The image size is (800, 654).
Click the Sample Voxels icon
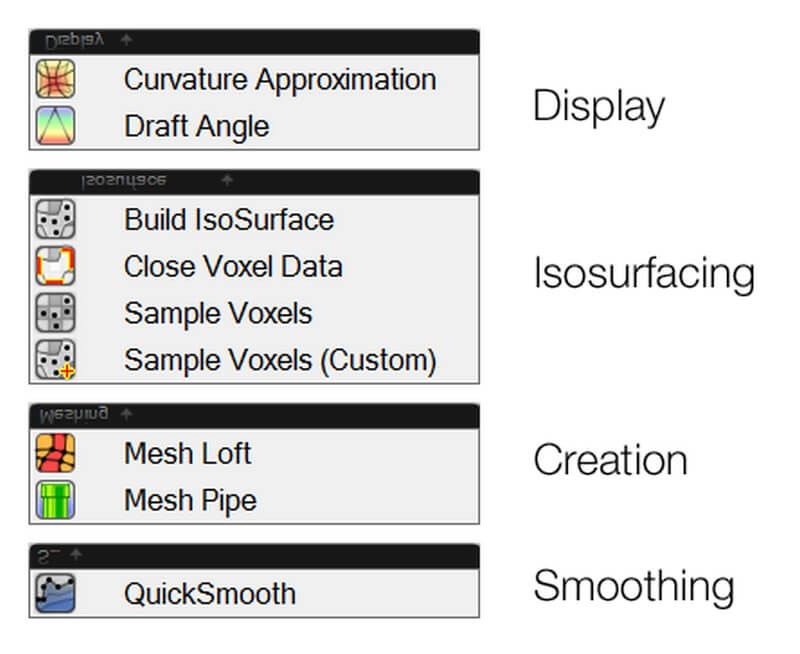click(x=55, y=313)
